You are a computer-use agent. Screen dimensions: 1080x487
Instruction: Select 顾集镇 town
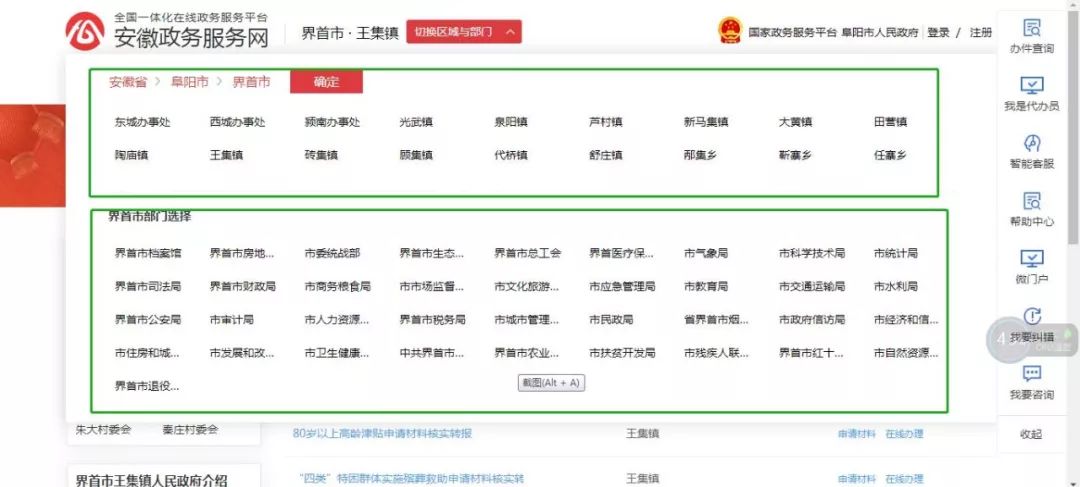tap(416, 155)
